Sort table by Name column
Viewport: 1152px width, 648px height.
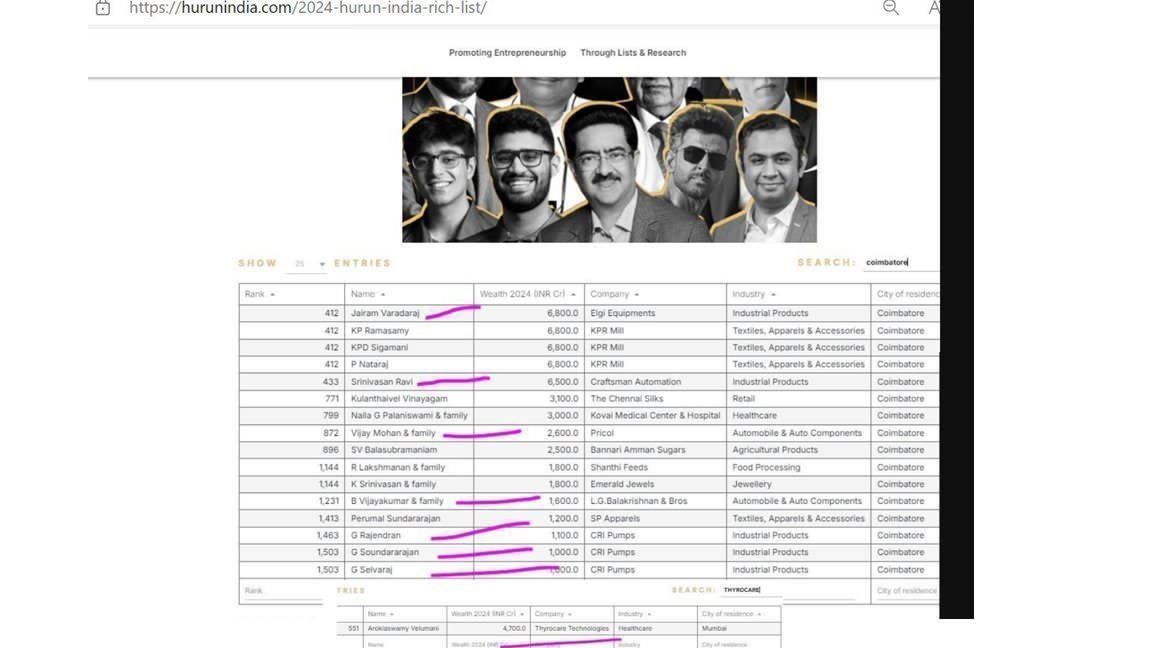367,294
